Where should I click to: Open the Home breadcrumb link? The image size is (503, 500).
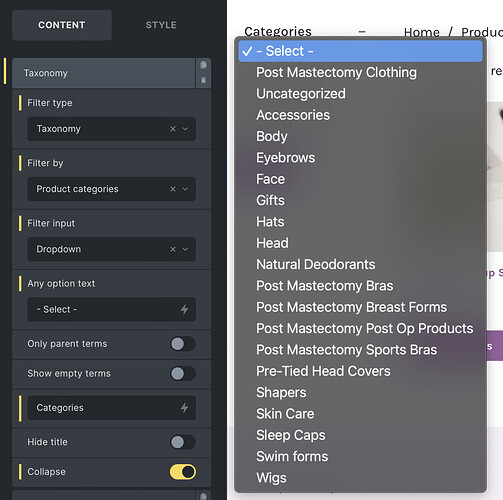tap(422, 32)
